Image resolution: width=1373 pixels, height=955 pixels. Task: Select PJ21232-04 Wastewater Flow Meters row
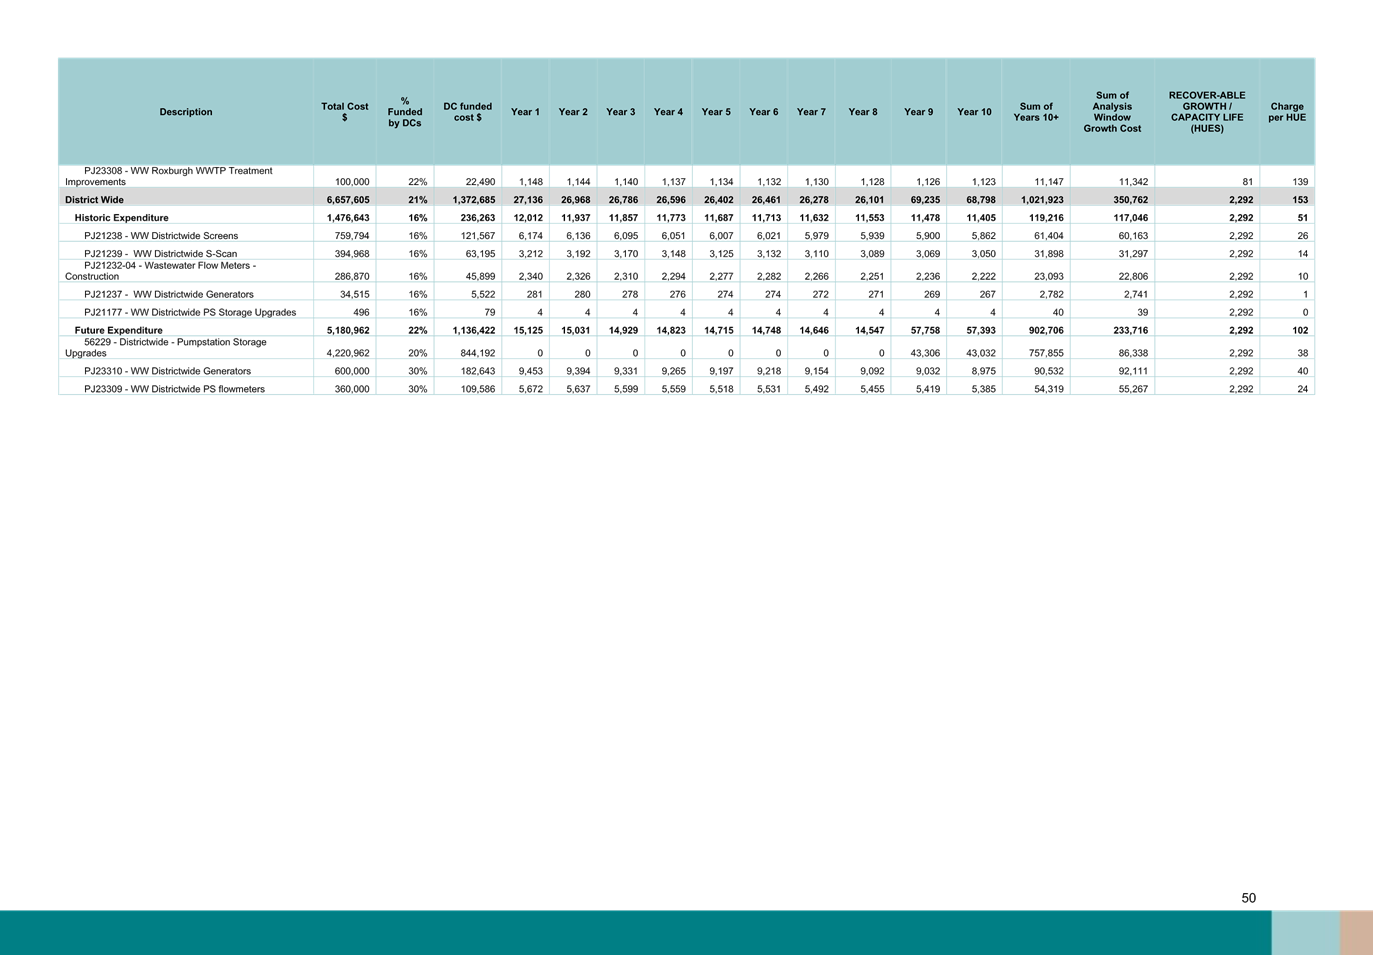pos(161,271)
